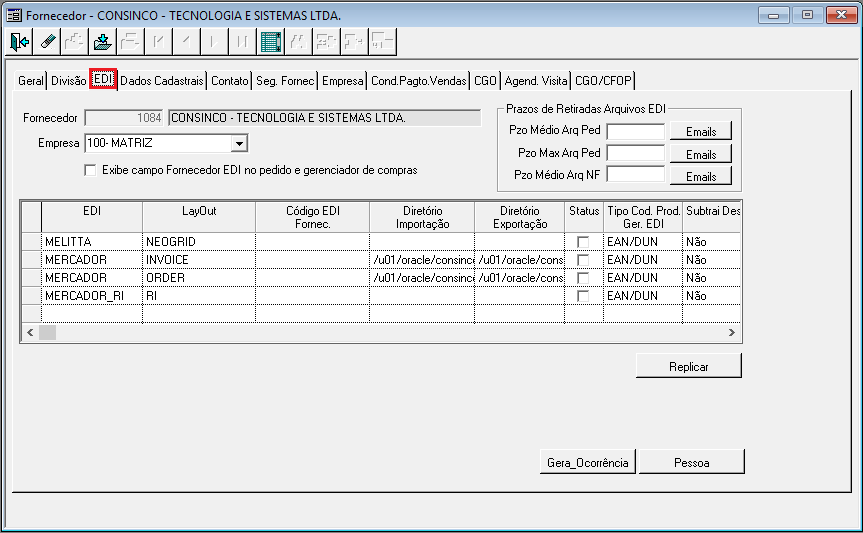Click the Replicar button
Image resolution: width=863 pixels, height=533 pixels.
coord(689,366)
